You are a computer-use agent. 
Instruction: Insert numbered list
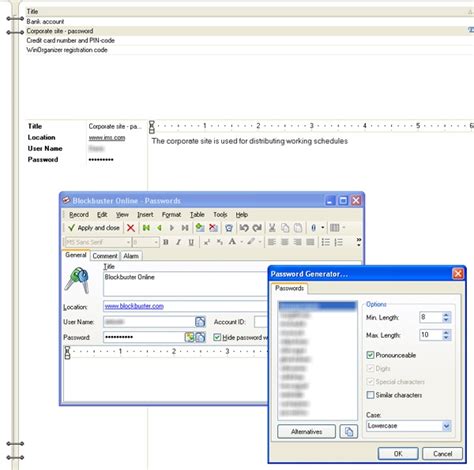[x=339, y=242]
